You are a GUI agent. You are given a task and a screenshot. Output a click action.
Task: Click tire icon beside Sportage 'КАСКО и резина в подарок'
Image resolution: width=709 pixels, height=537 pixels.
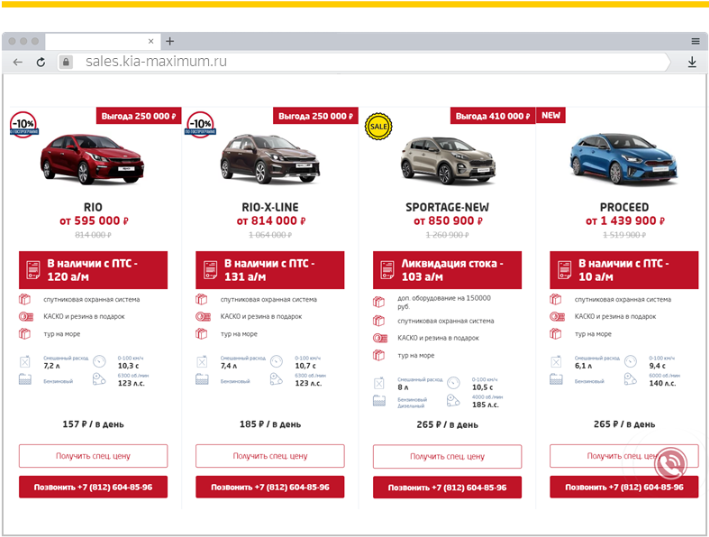click(380, 338)
